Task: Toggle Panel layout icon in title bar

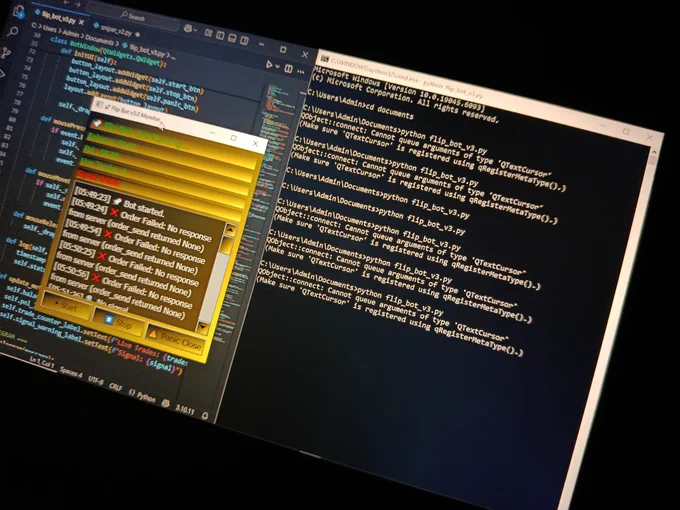Action: click(x=232, y=38)
